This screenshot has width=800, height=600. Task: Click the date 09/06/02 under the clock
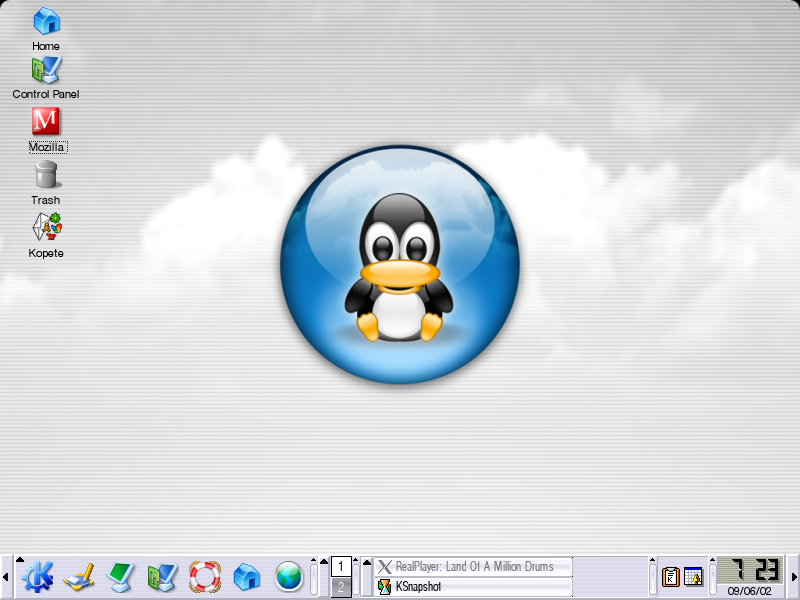click(x=749, y=591)
